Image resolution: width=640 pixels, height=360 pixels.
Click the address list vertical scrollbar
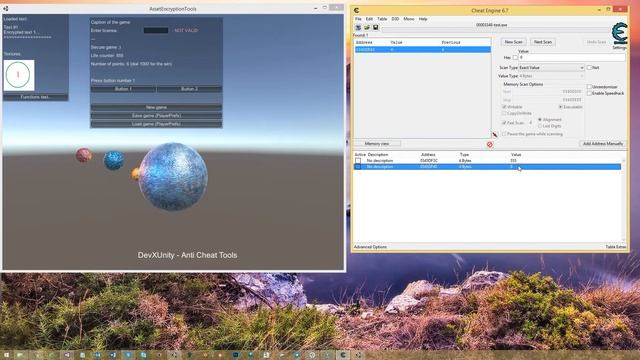click(623, 200)
